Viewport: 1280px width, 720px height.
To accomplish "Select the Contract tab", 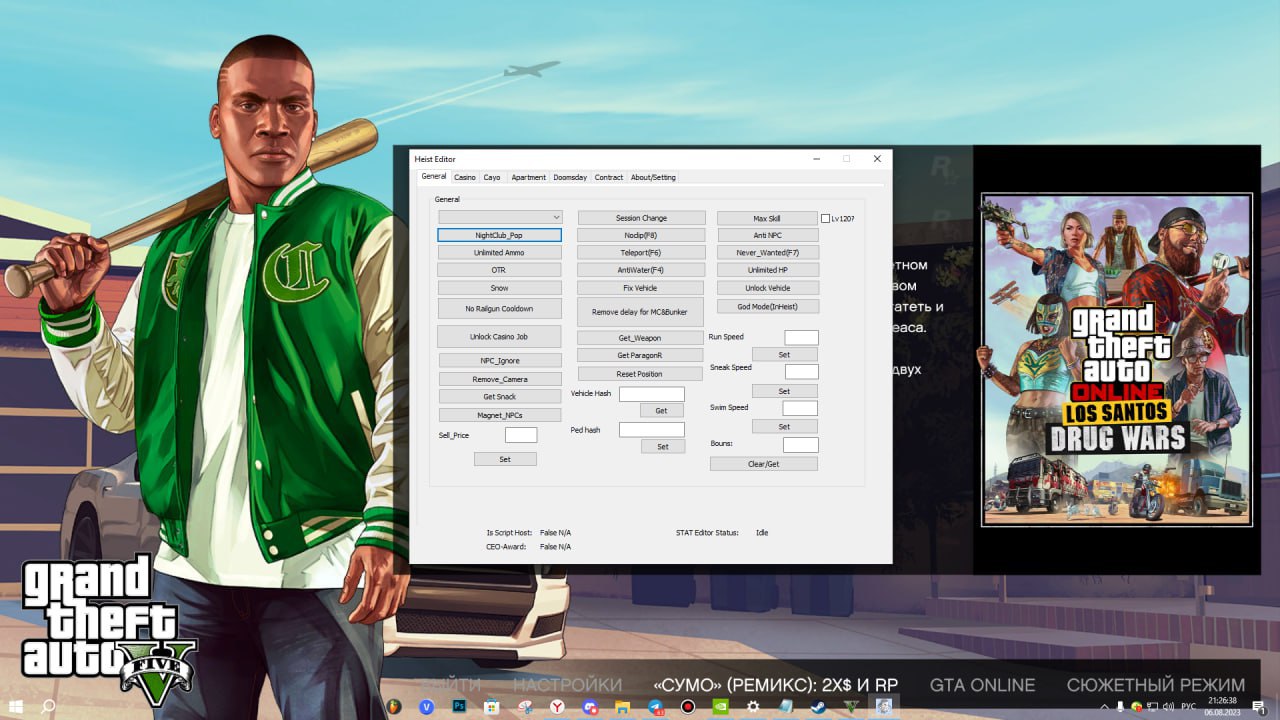I will click(609, 177).
